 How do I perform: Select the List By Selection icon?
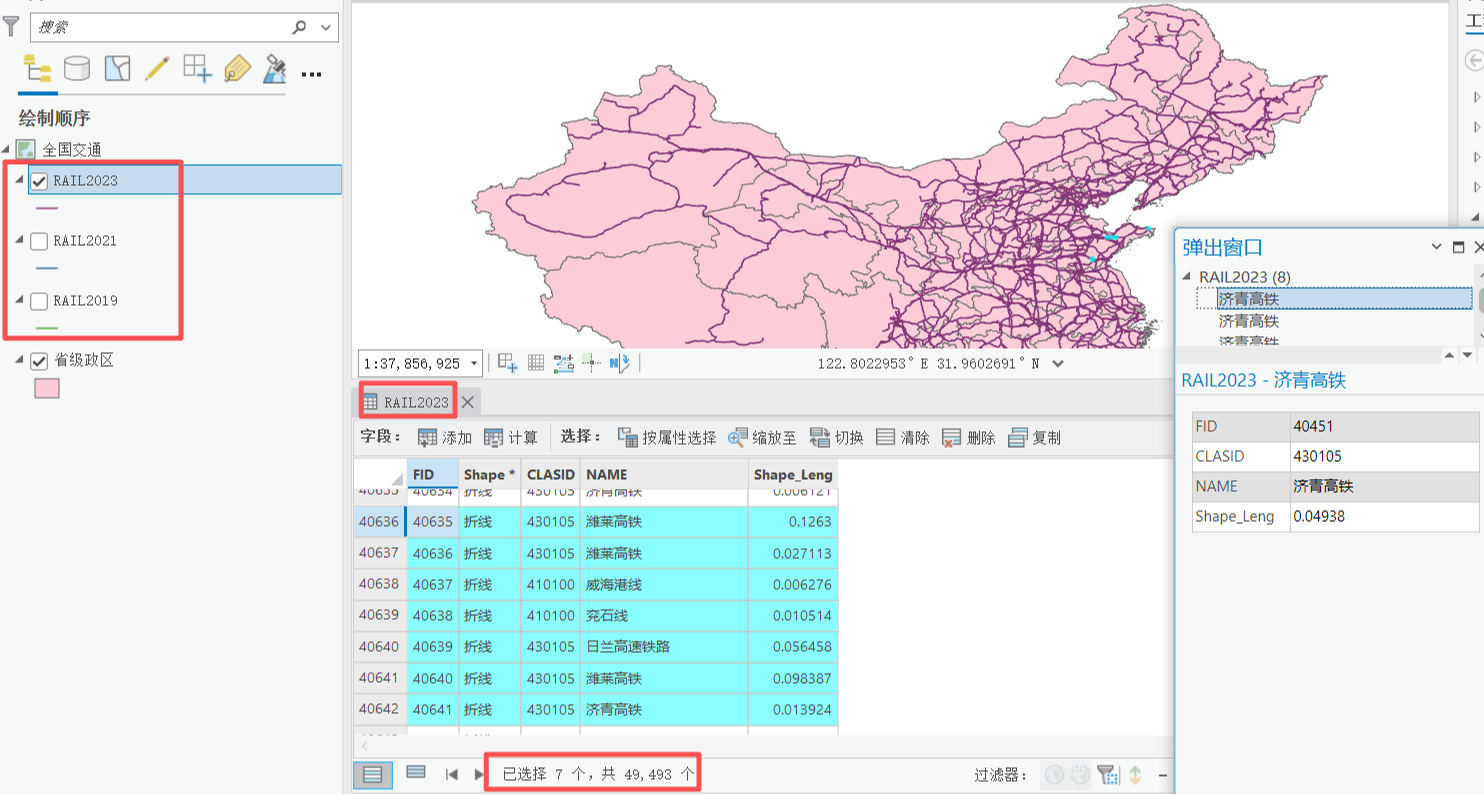[x=117, y=68]
